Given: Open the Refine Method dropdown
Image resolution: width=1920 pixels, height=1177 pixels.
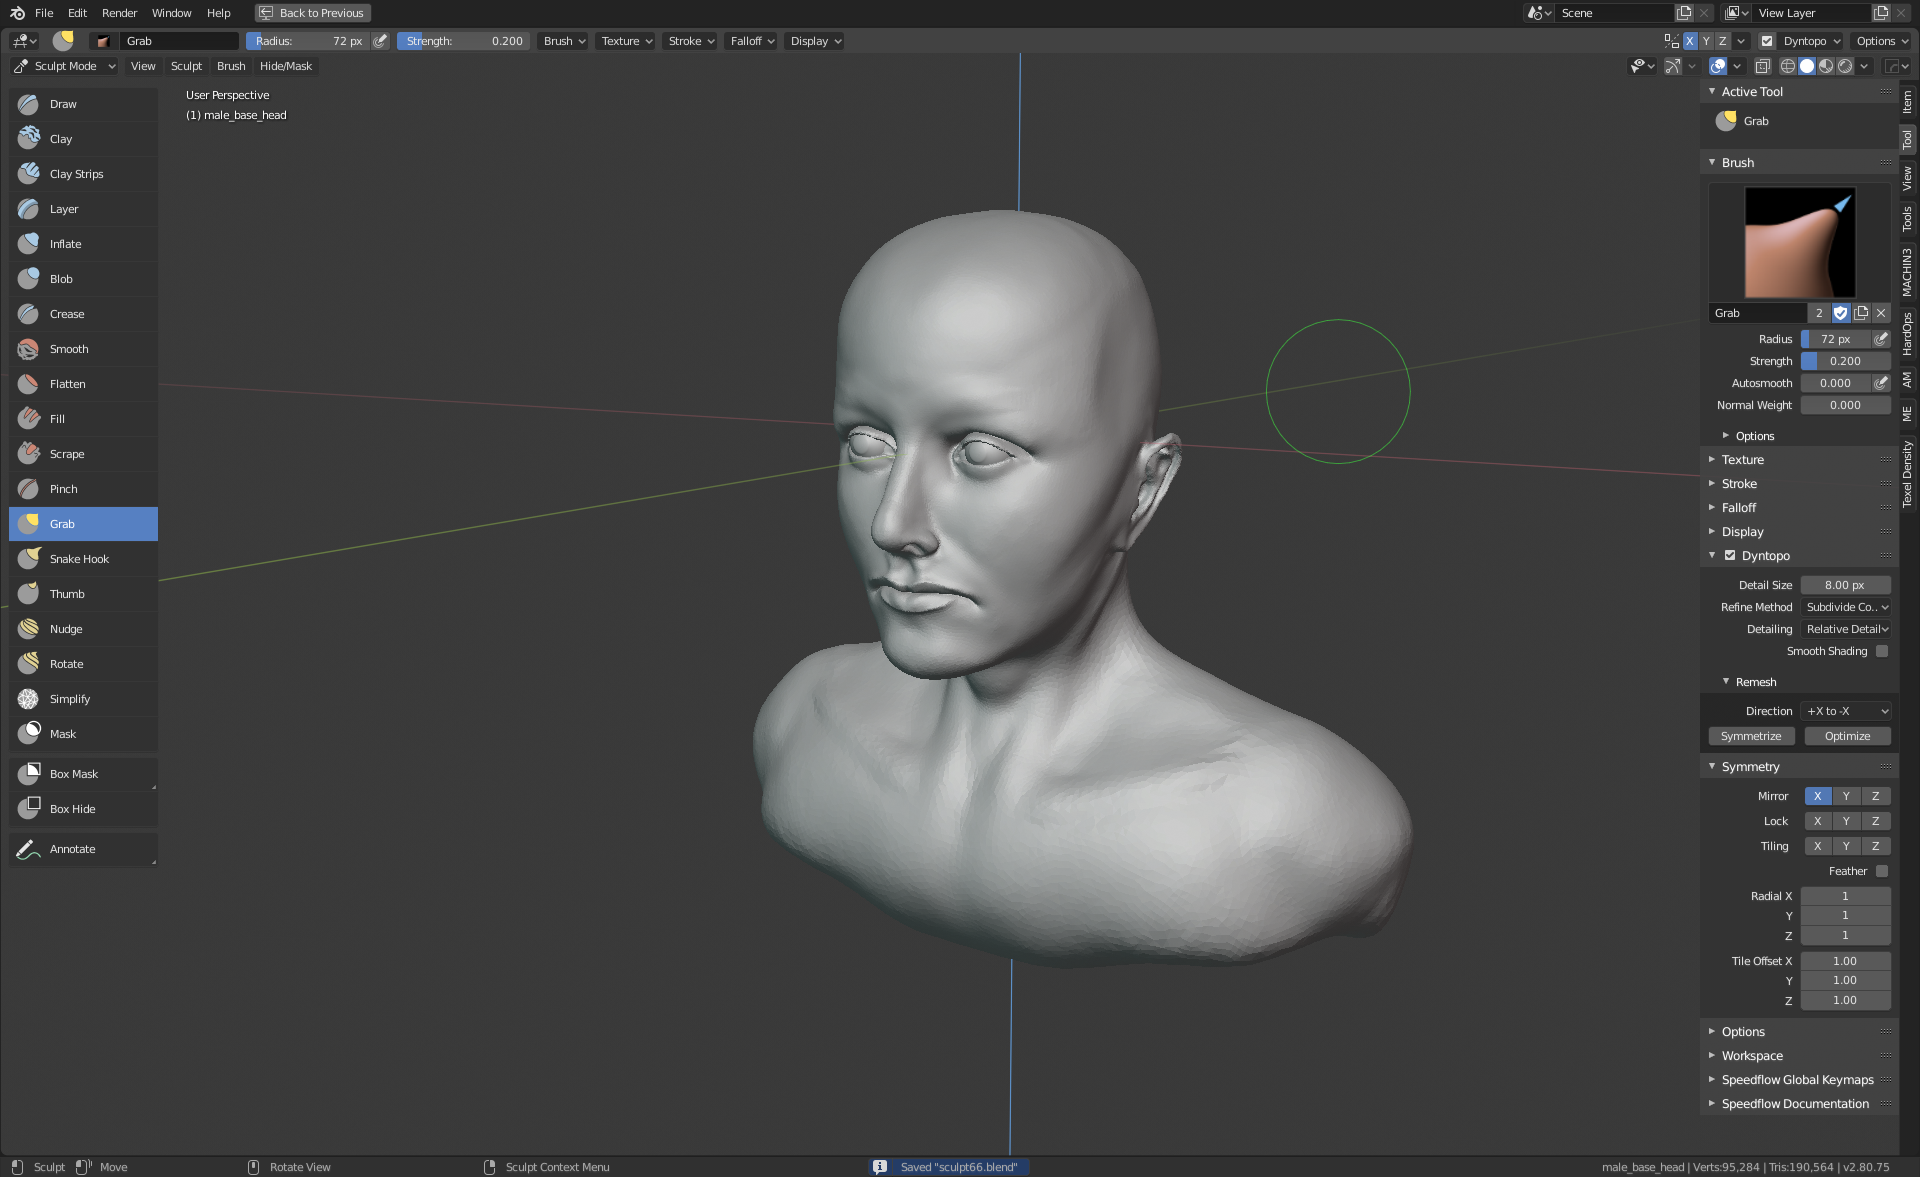Looking at the screenshot, I should tap(1846, 607).
